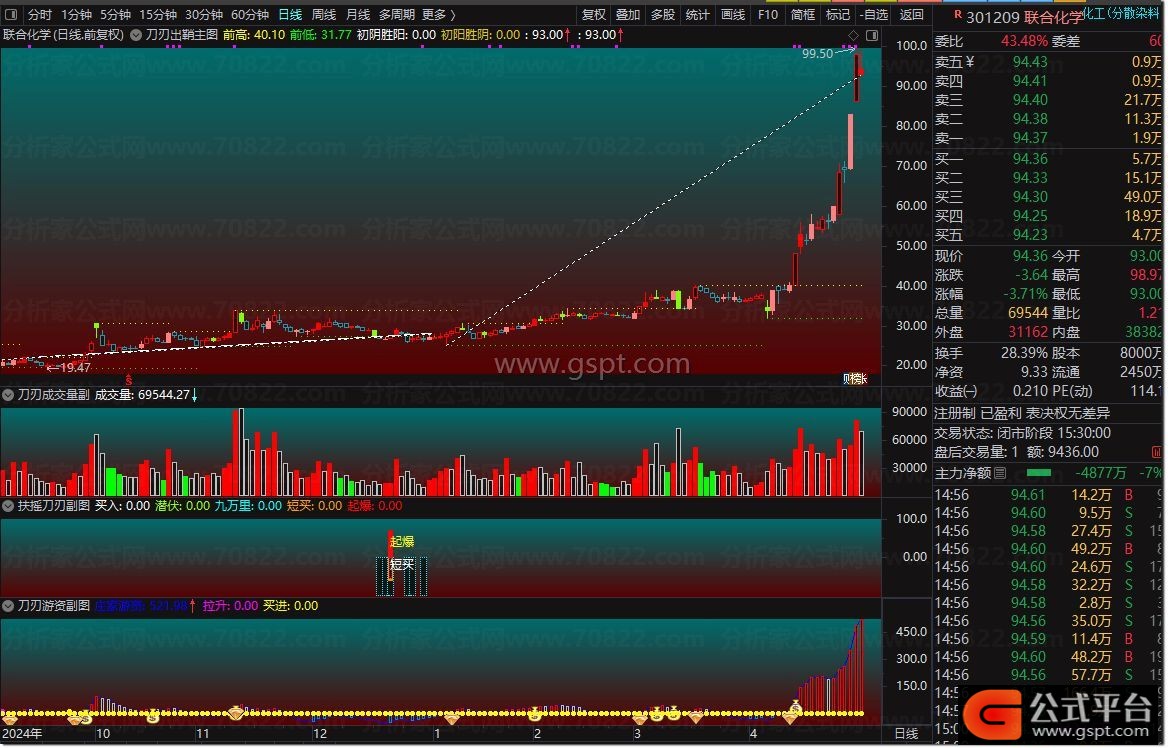
Task: Click the 短买 signal label
Action: point(402,565)
